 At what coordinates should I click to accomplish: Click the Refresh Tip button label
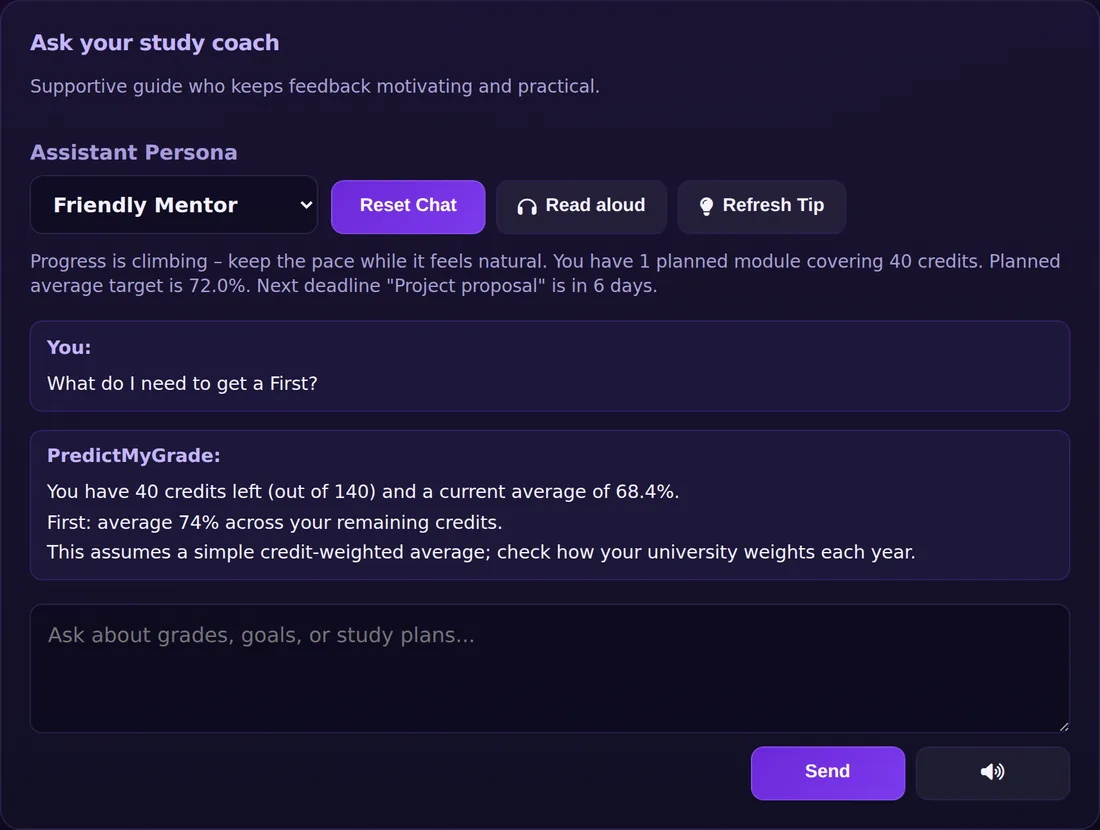coord(773,205)
